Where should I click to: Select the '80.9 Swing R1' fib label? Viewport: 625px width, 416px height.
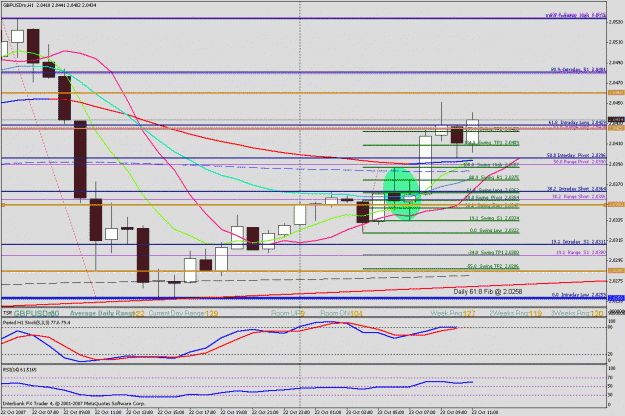(494, 177)
